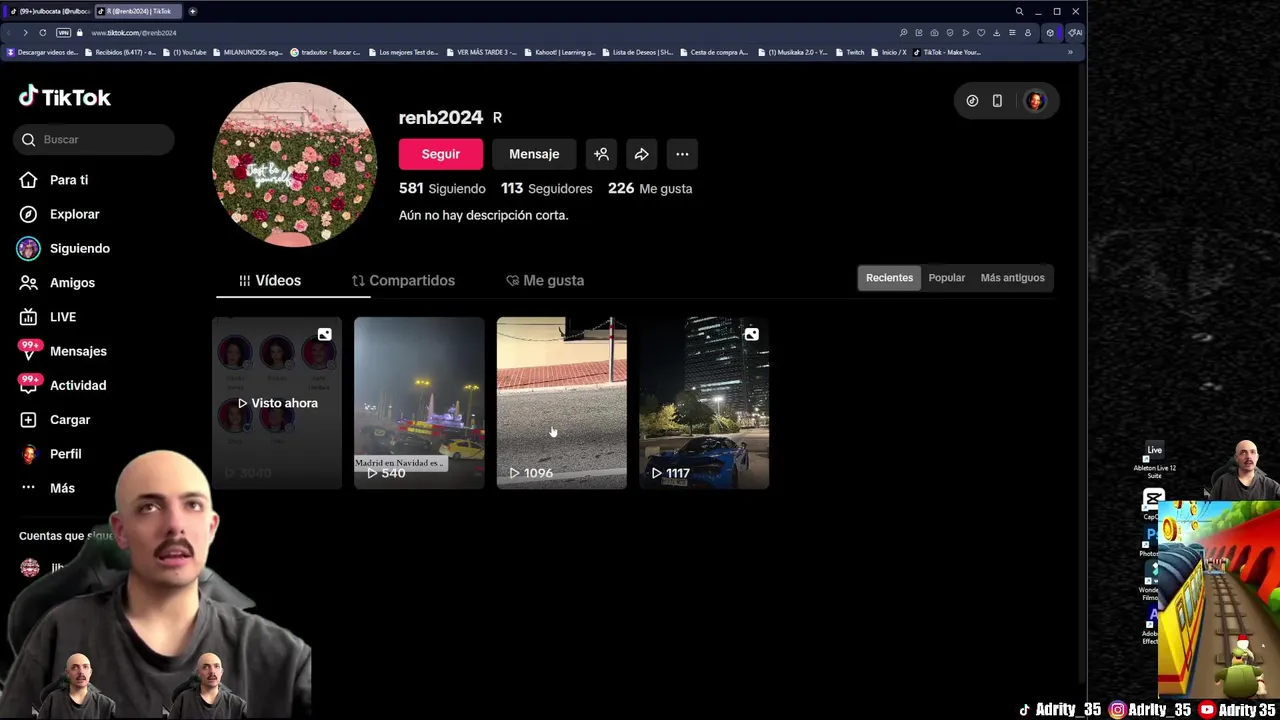
Task: Go to the Explorar page
Action: 60,214
